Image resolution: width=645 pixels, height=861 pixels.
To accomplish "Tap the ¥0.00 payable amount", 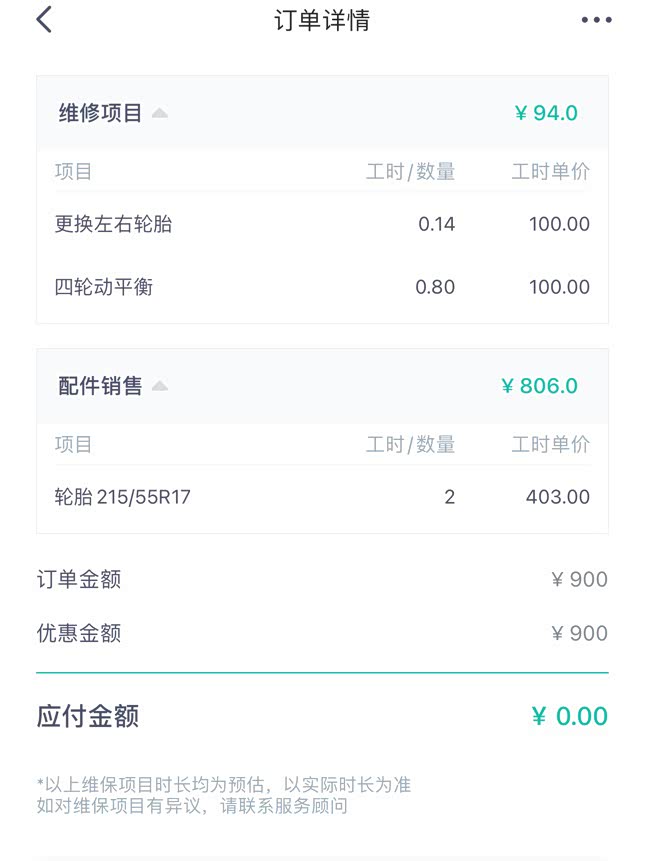I will tap(569, 716).
